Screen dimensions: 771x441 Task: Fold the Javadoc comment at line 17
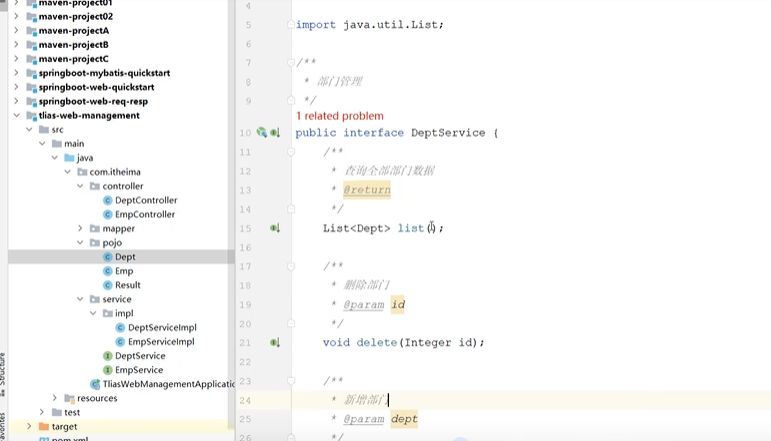coord(291,266)
